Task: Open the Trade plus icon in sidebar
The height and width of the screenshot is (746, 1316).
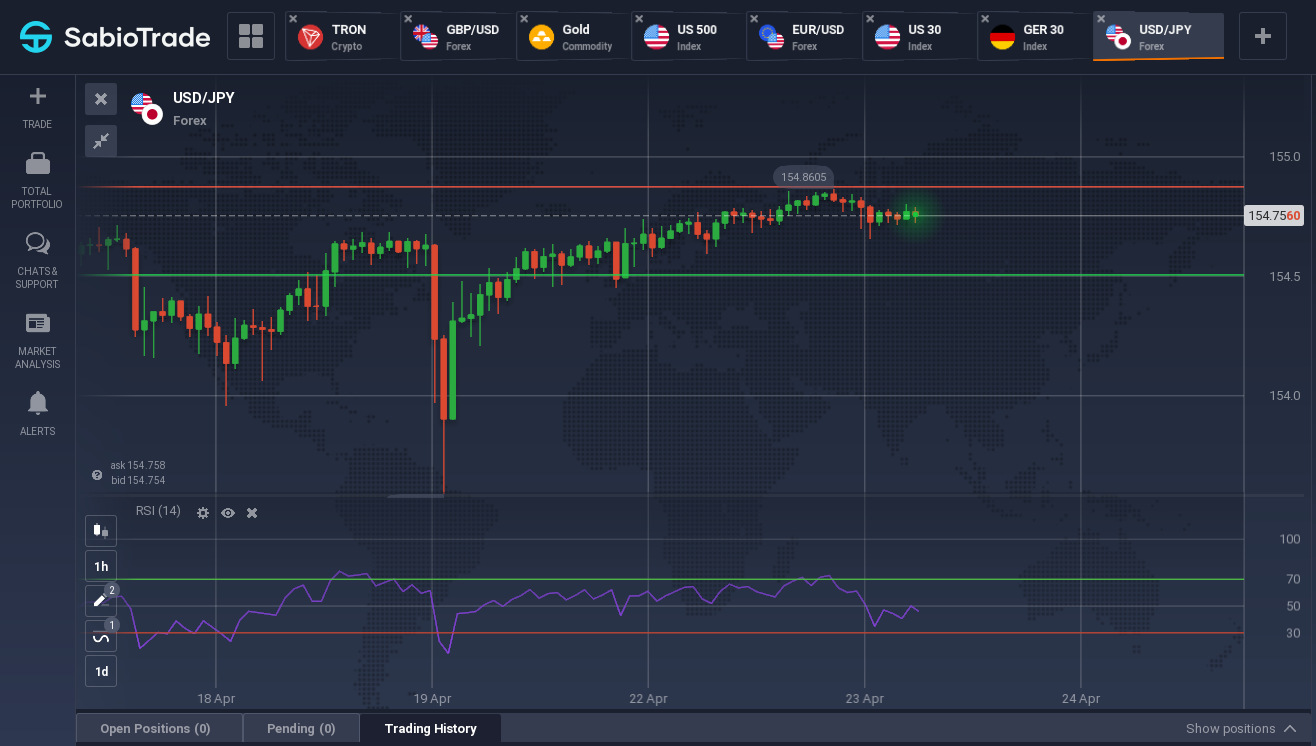Action: pyautogui.click(x=37, y=97)
